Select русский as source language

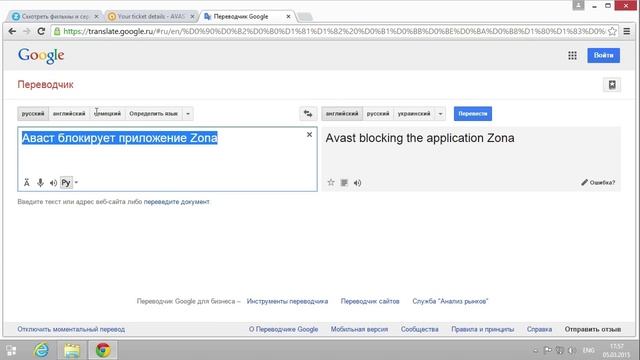[33, 113]
